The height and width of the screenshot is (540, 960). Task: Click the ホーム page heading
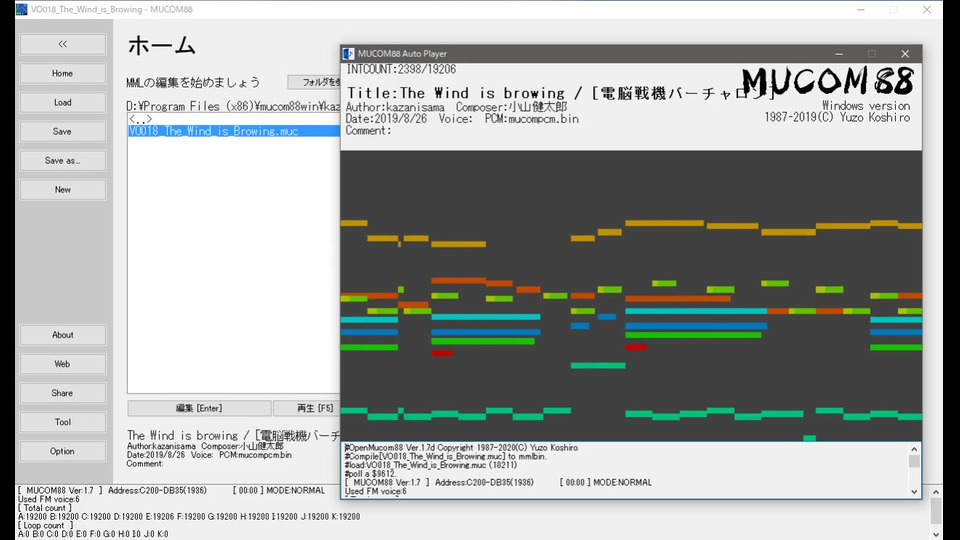tap(162, 46)
